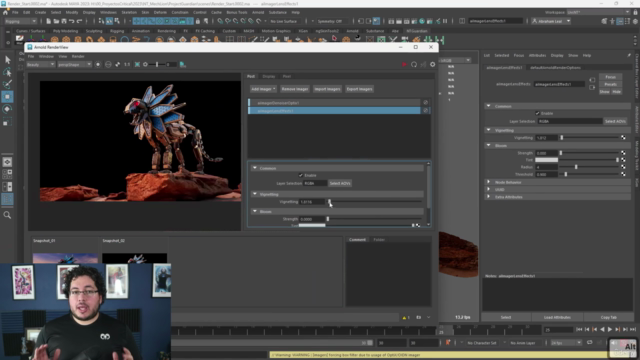
Task: Click the go-to-start playback button
Action: [x=579, y=329]
